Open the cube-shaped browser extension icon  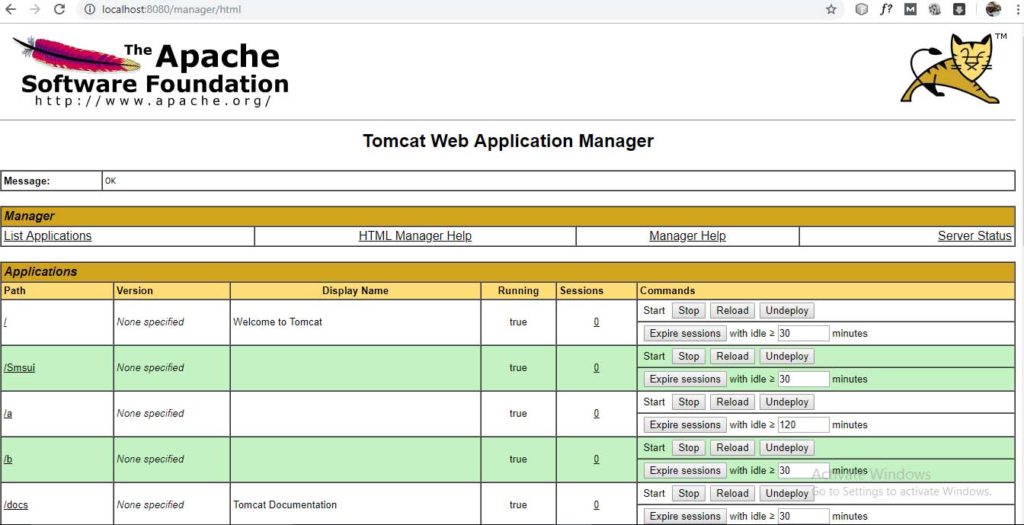pos(861,9)
